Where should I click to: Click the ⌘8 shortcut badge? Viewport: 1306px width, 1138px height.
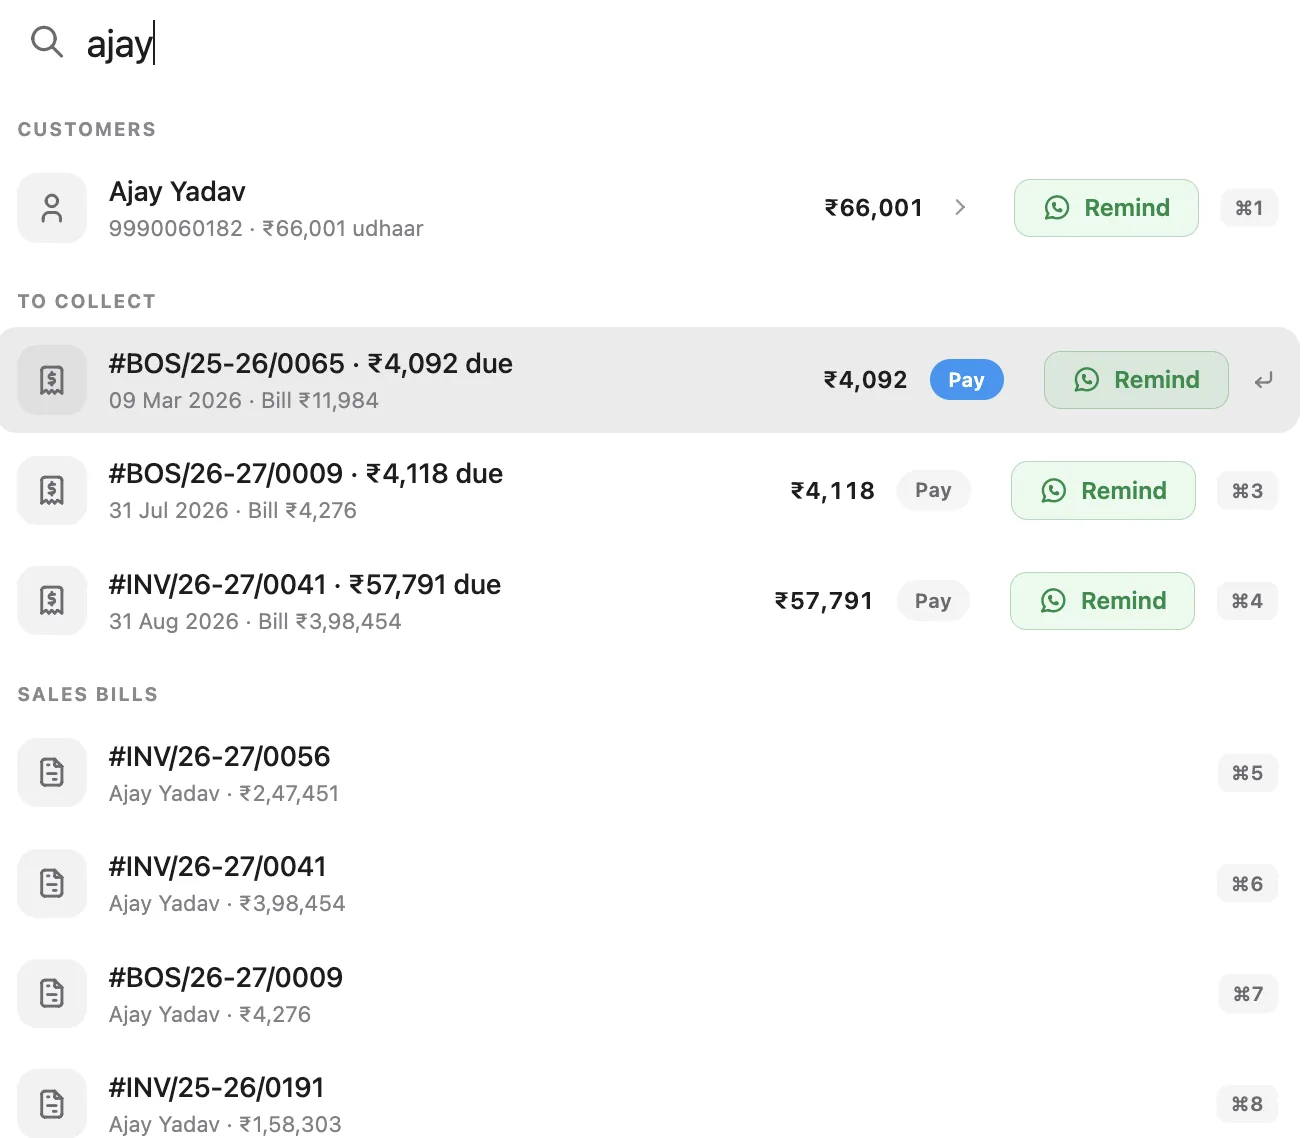[1248, 1104]
